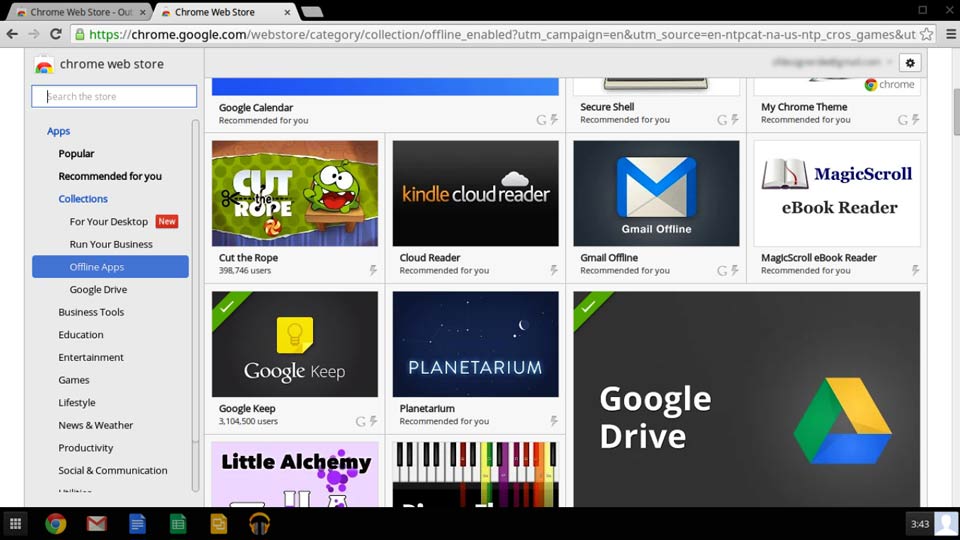
Task: Open Little Alchemy app thumbnail
Action: [x=294, y=474]
